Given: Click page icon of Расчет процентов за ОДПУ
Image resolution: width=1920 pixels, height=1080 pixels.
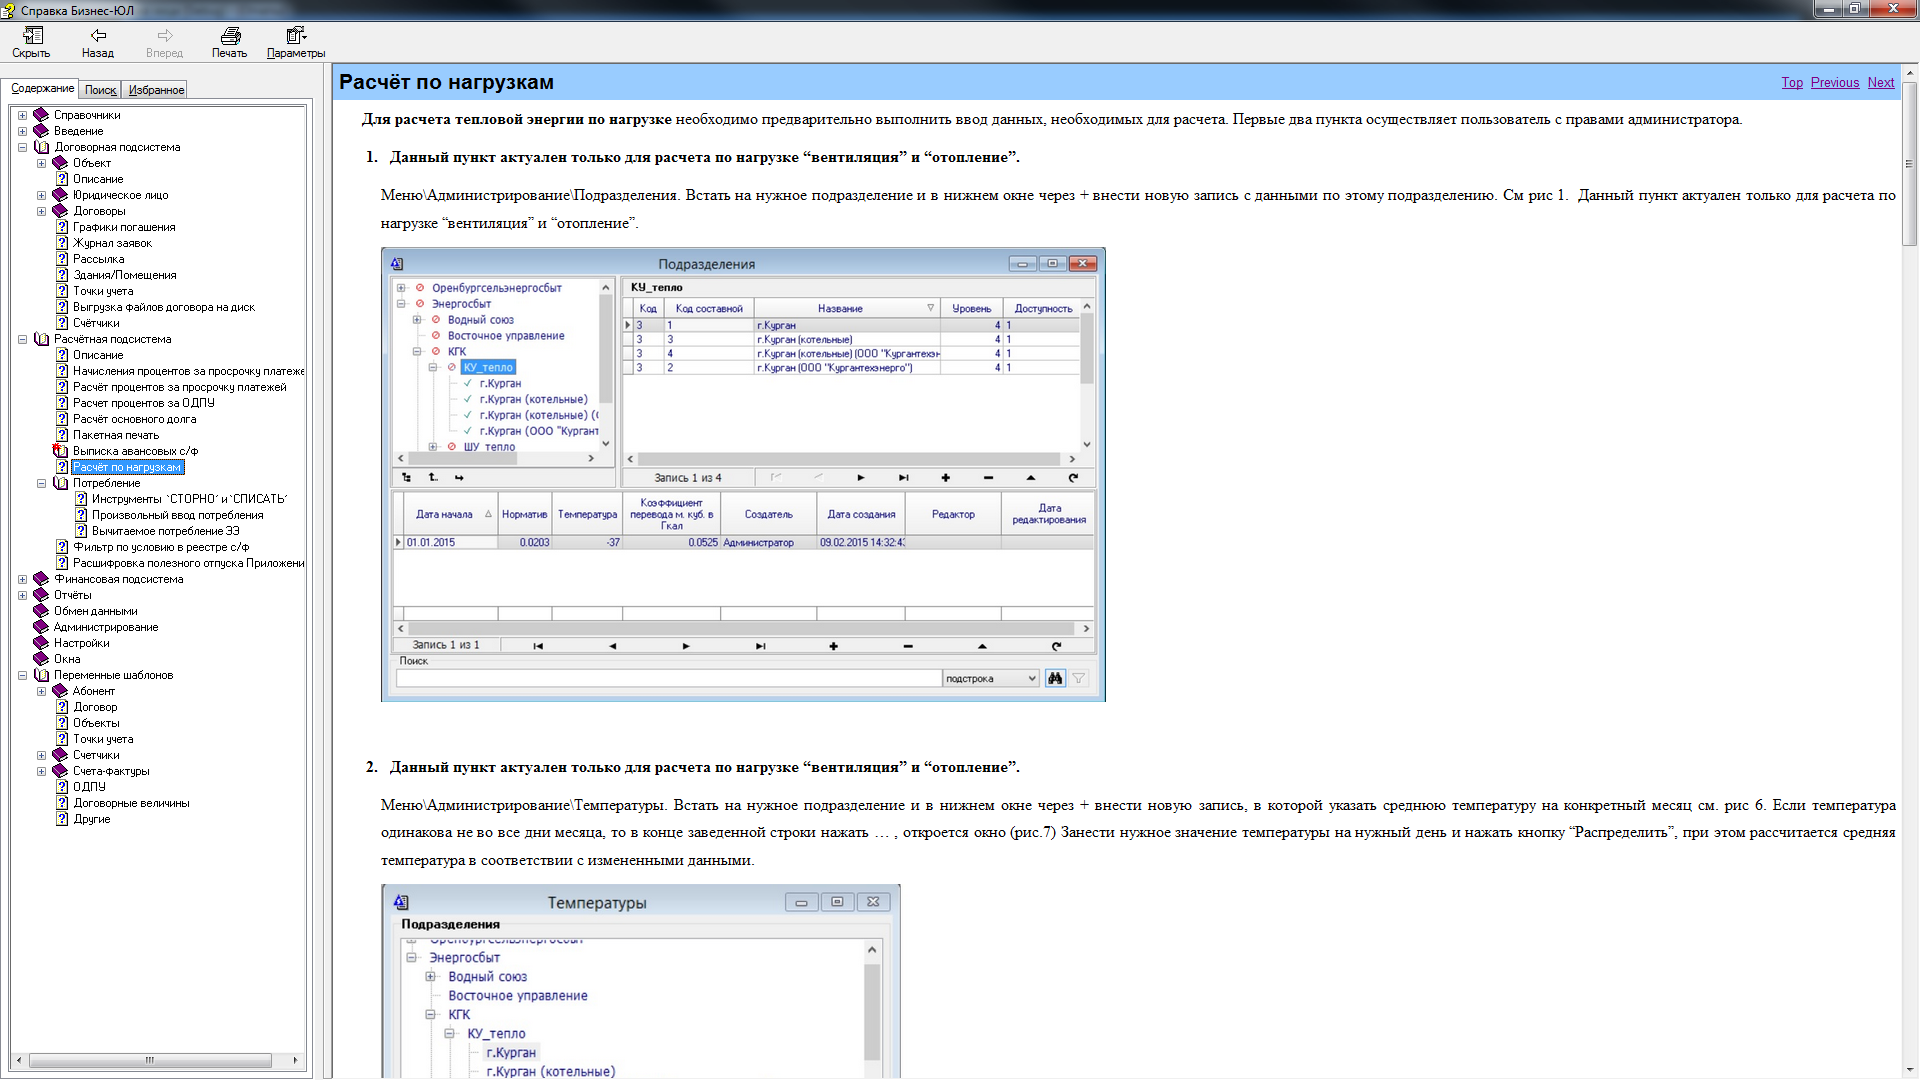Looking at the screenshot, I should pos(62,403).
